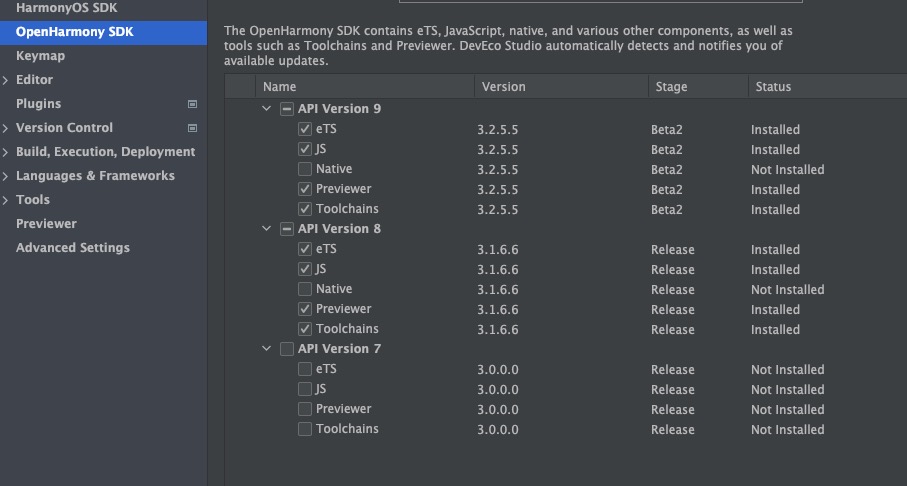This screenshot has width=907, height=486.
Task: Check Previewer under API Version 7
Action: click(x=305, y=409)
